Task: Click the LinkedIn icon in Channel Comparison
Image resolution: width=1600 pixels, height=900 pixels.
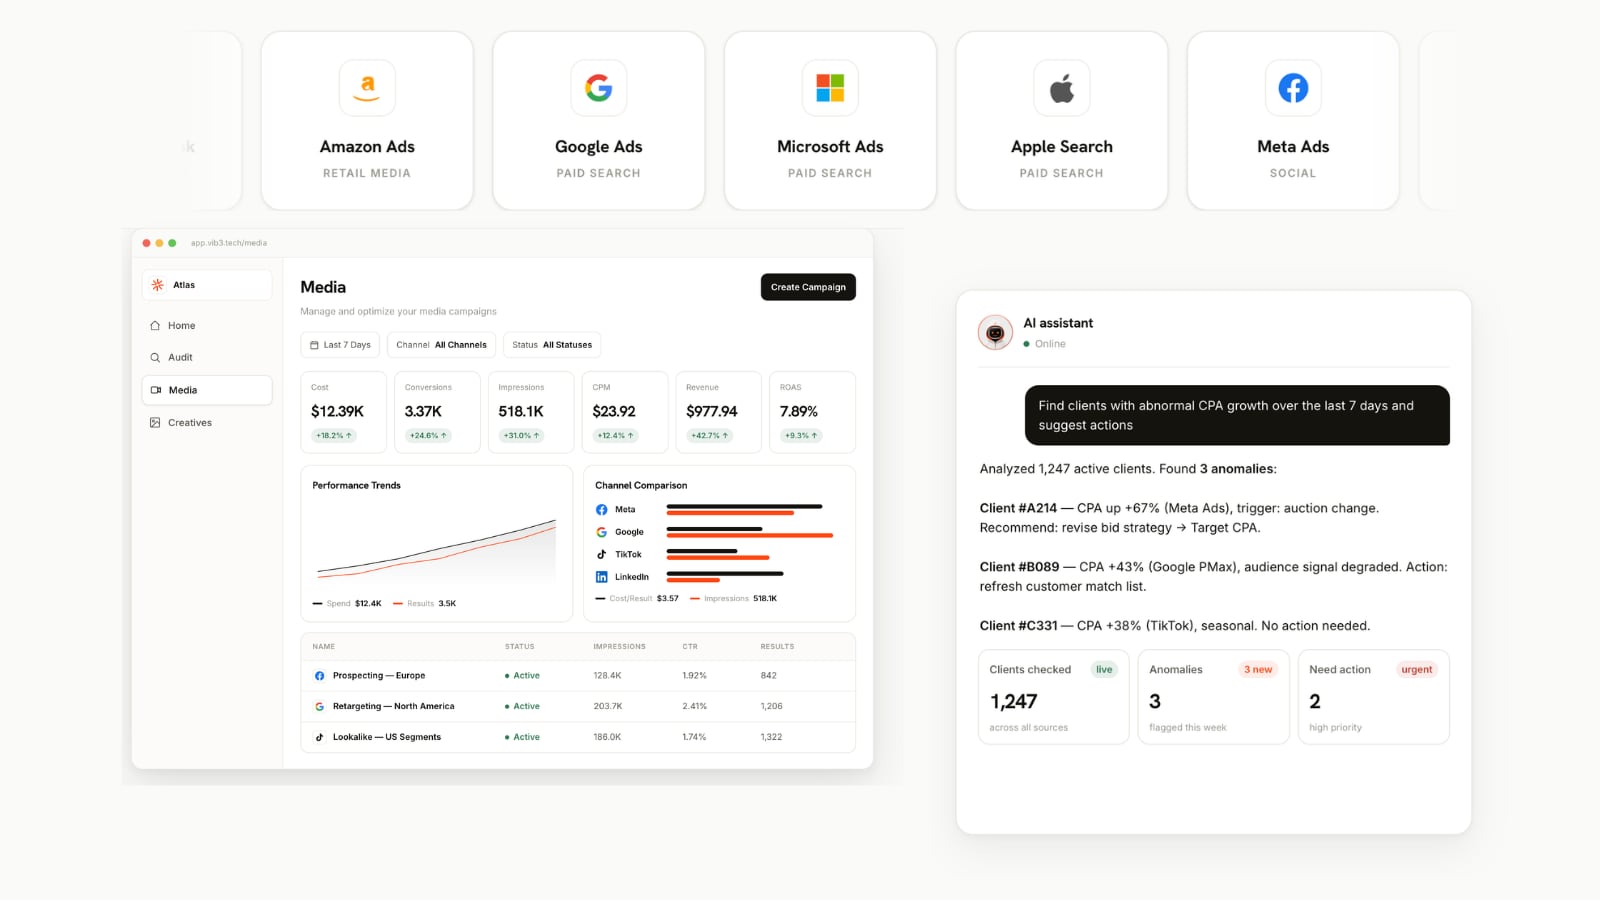Action: [601, 577]
